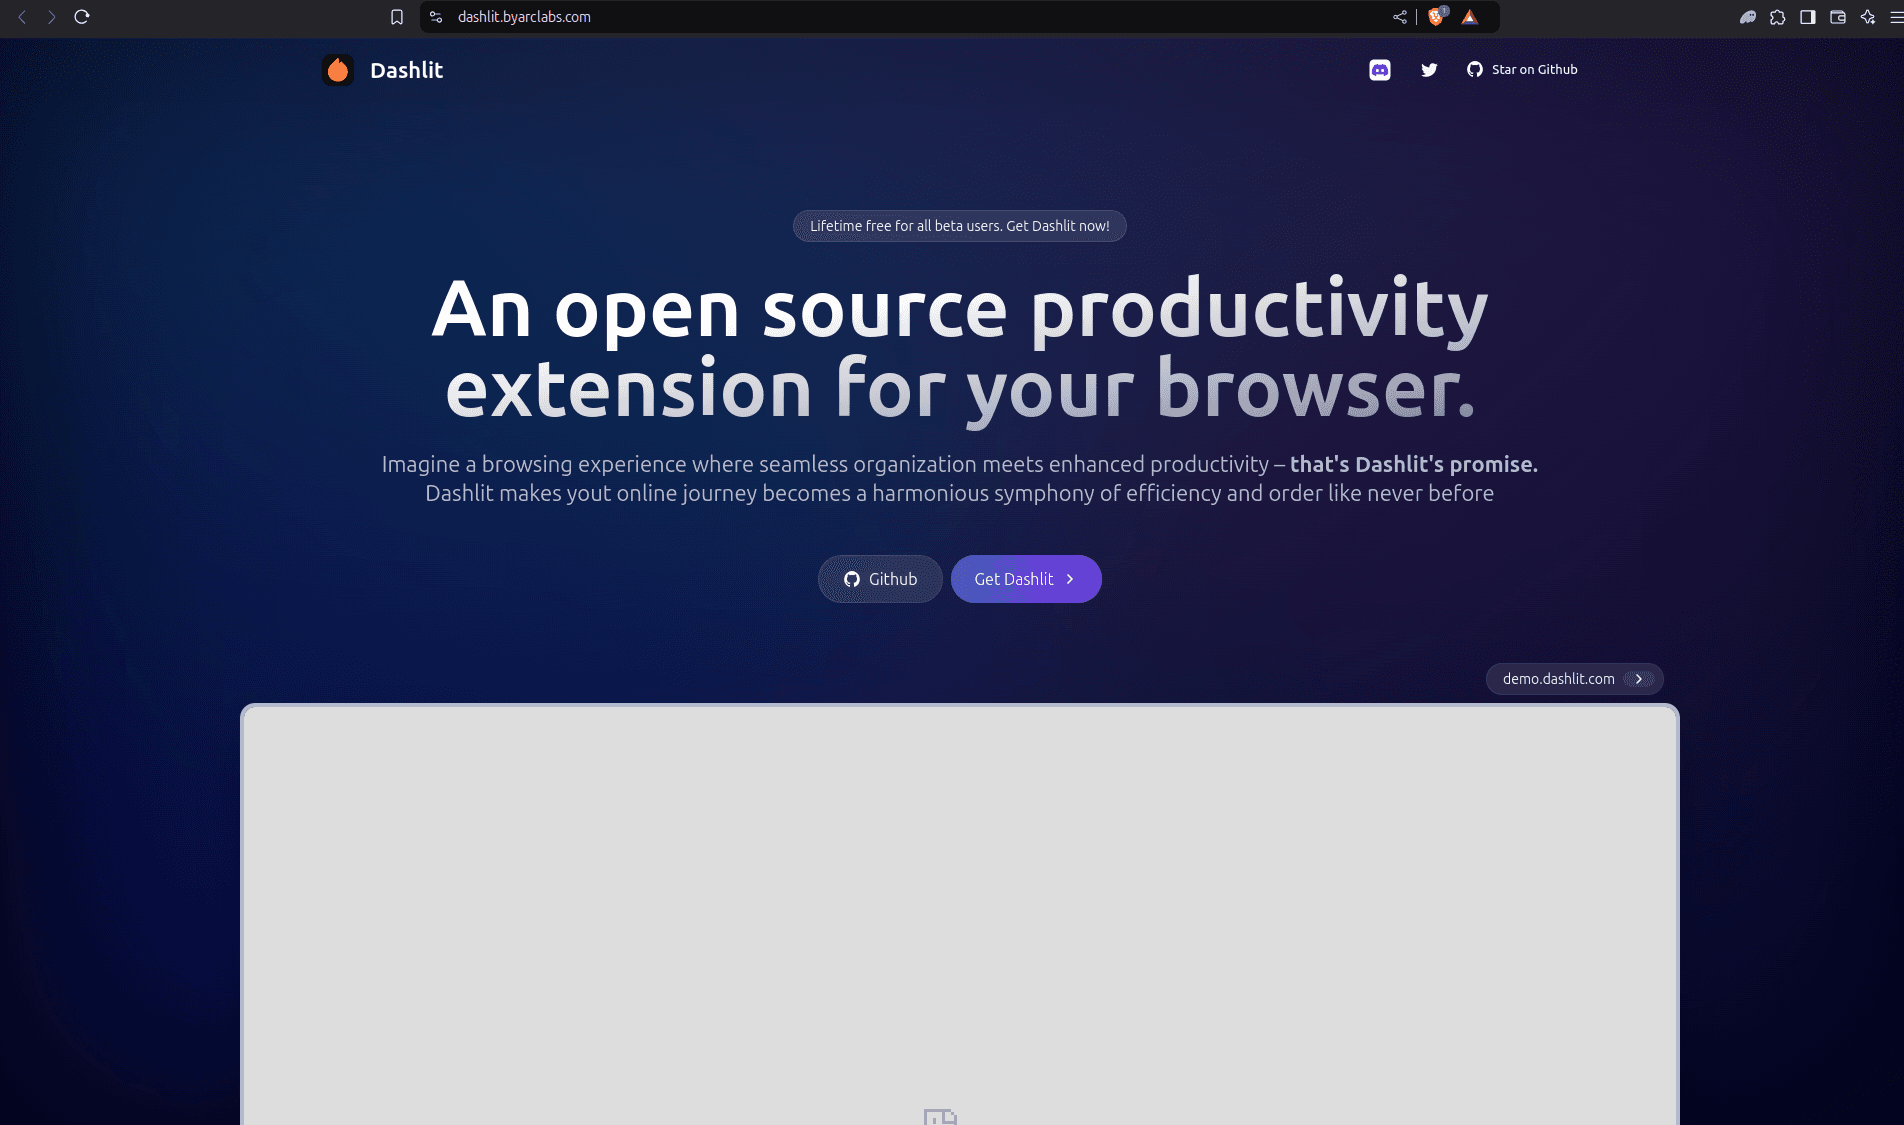Bookmark this page with the bookmark icon
This screenshot has height=1125, width=1904.
397,17
